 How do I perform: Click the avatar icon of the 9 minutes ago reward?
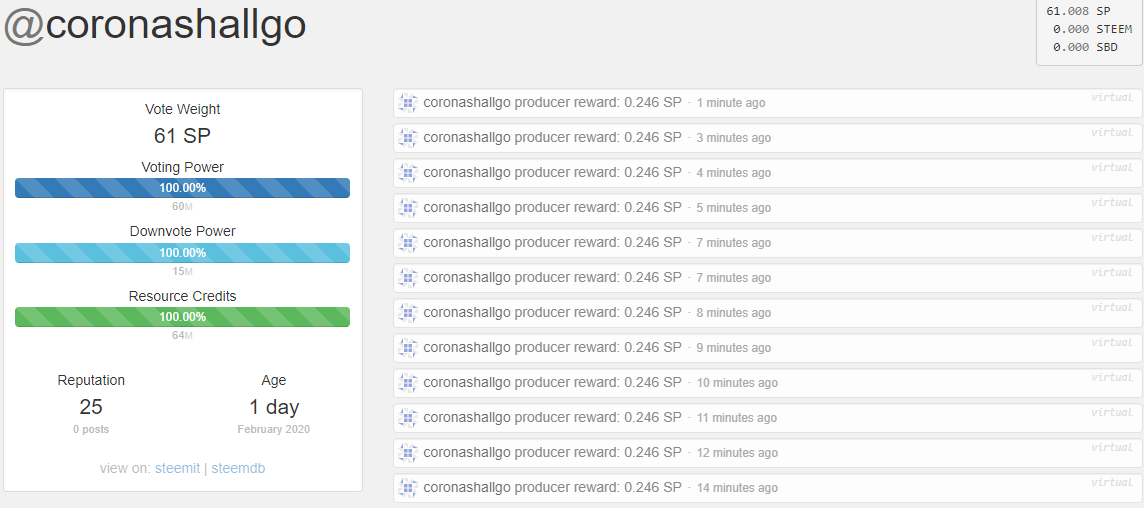tap(408, 348)
